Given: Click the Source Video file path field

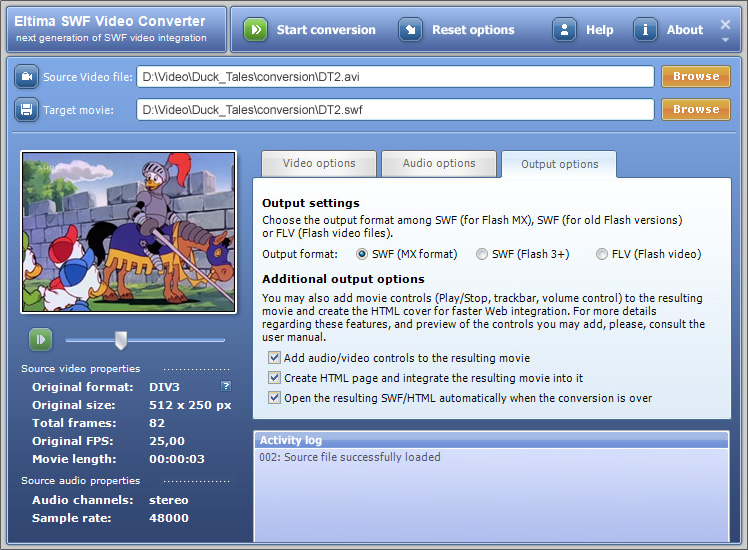Looking at the screenshot, I should 395,77.
